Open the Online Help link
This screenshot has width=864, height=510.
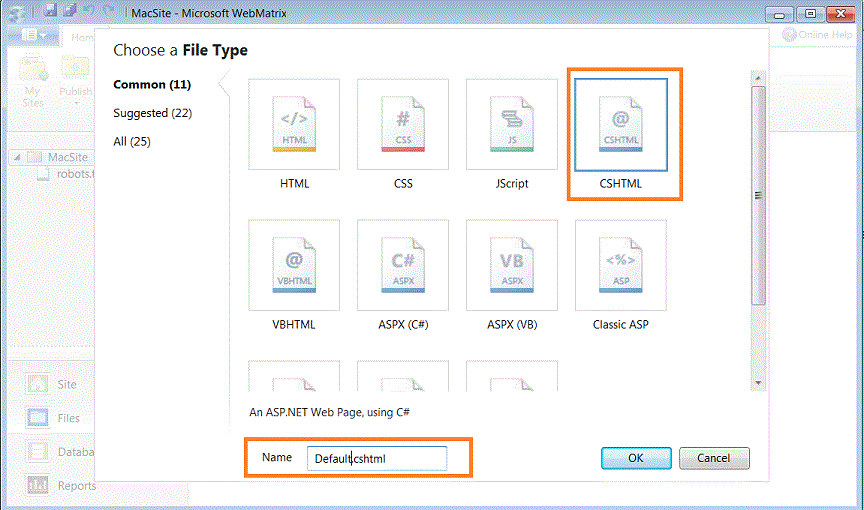pyautogui.click(x=818, y=35)
